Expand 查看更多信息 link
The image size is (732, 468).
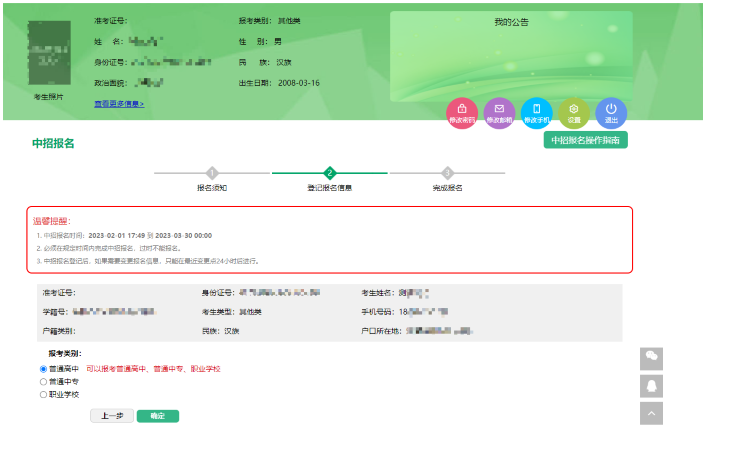coord(119,103)
